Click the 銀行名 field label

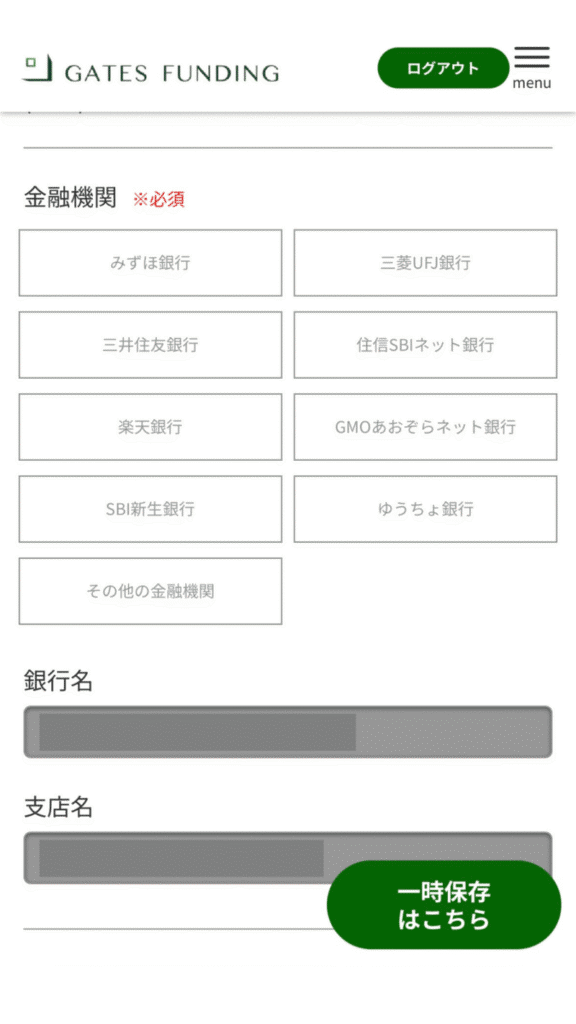[x=58, y=681]
